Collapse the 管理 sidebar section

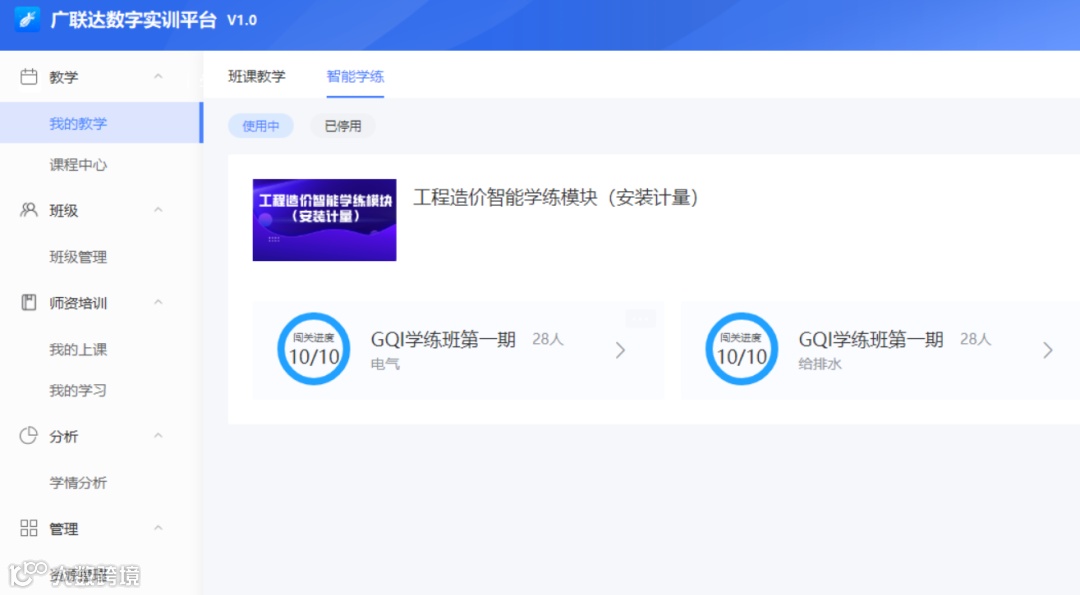tap(158, 528)
